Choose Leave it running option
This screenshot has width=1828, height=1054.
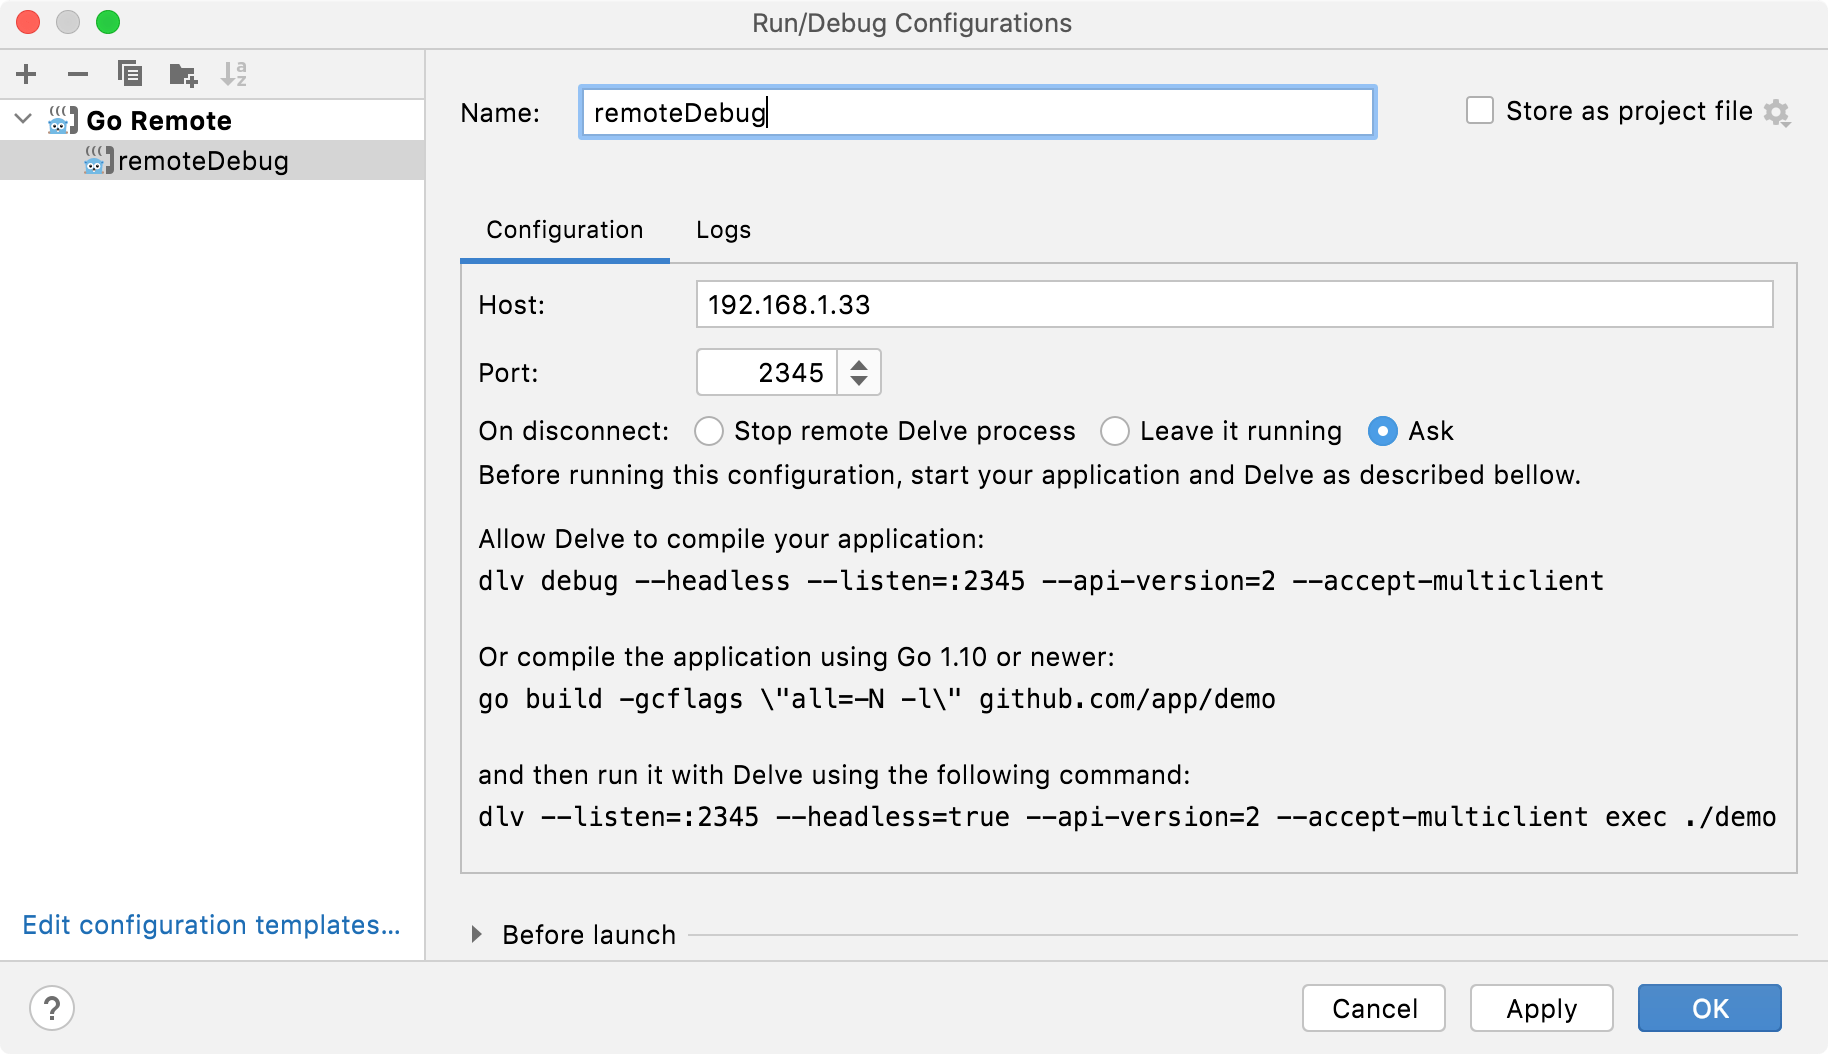click(x=1114, y=431)
